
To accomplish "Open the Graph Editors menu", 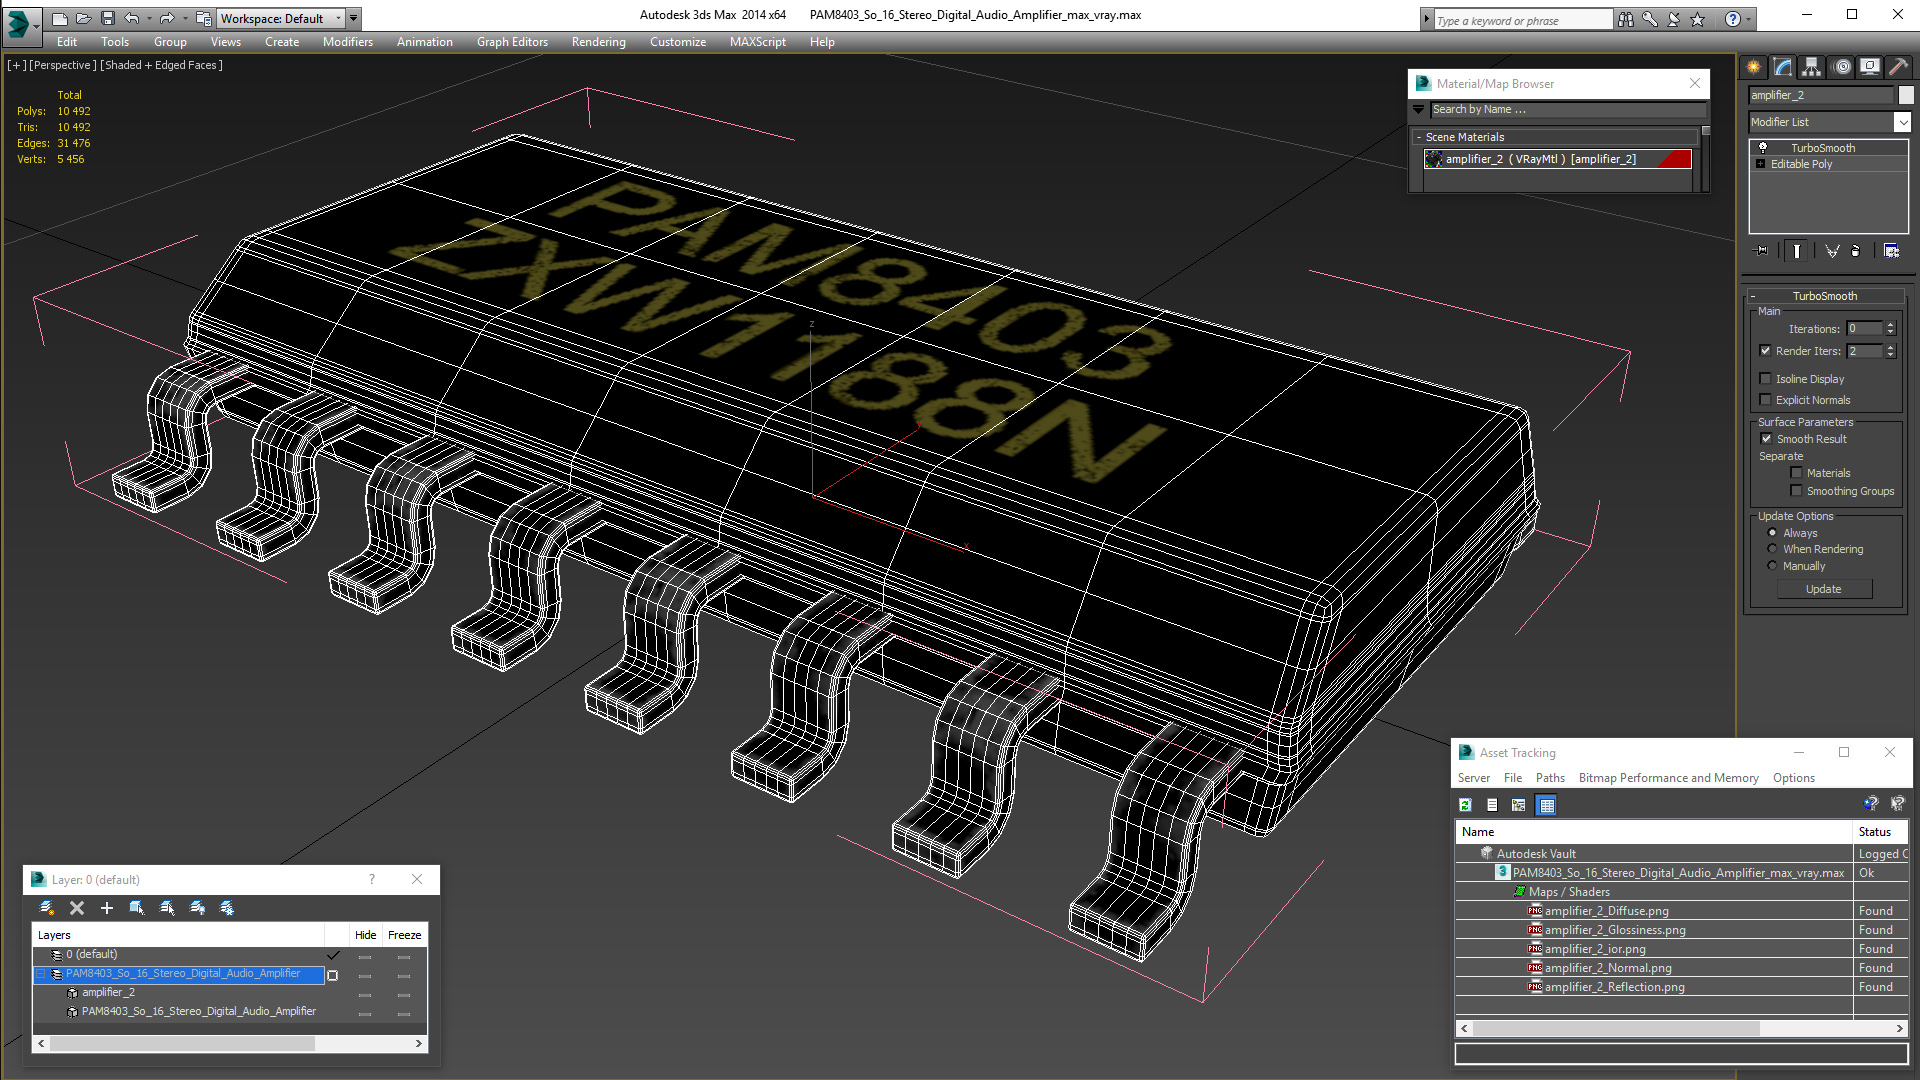I will coord(512,42).
